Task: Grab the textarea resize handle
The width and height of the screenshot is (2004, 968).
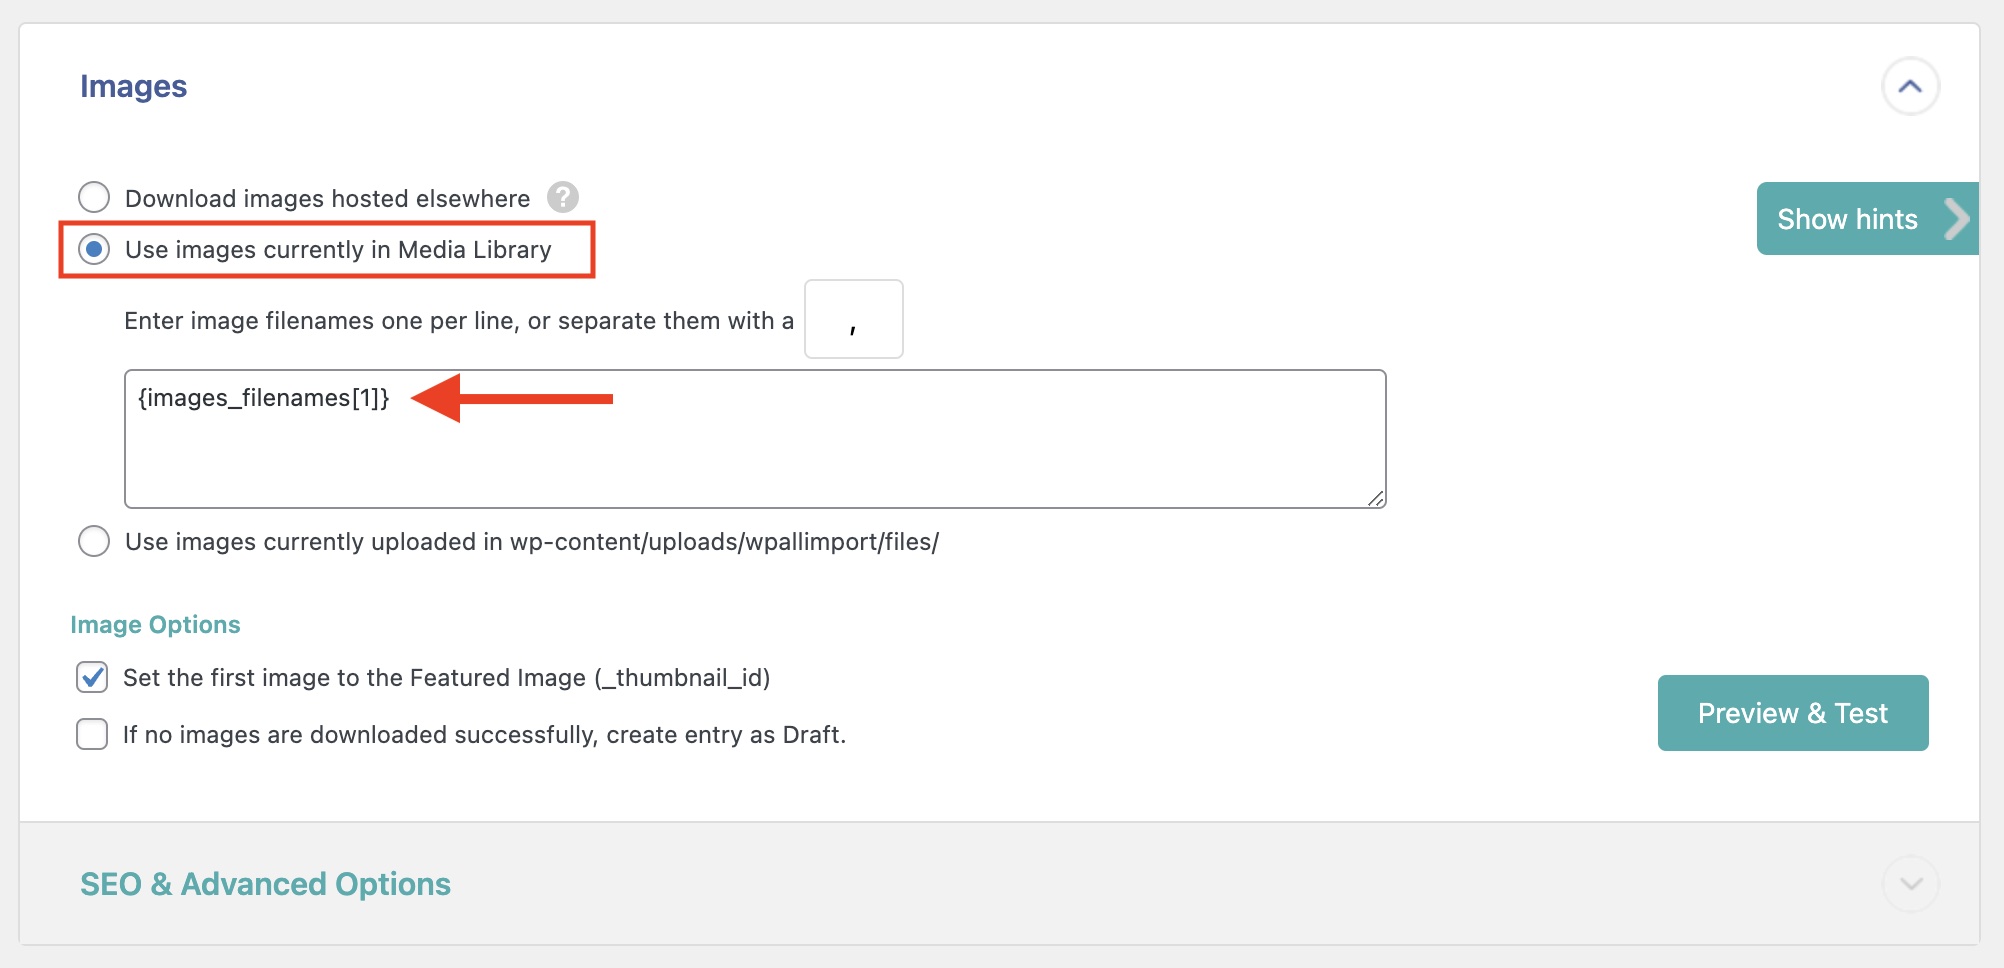Action: click(x=1376, y=498)
